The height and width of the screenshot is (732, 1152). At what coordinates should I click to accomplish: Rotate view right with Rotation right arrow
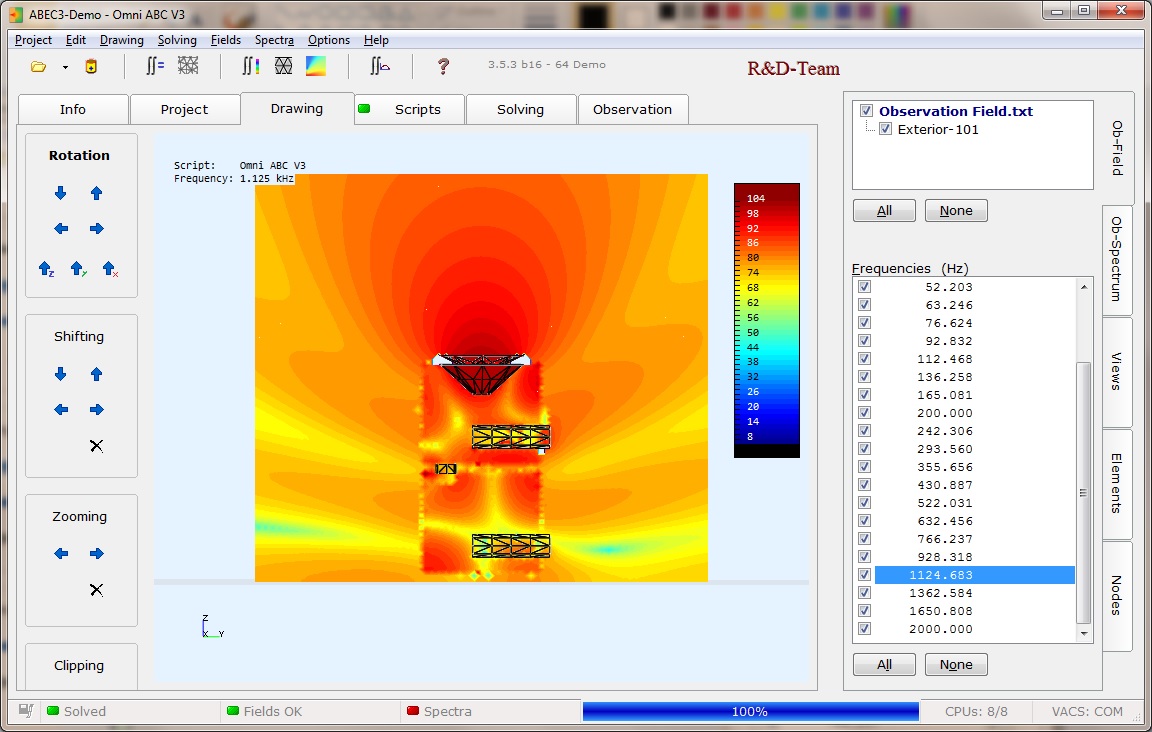point(96,229)
